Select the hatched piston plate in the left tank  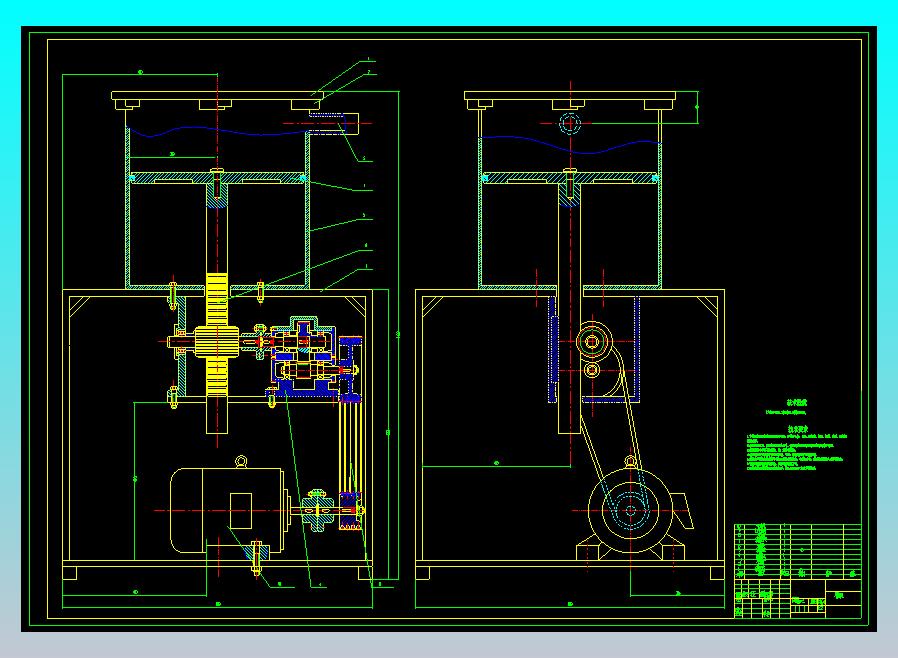pos(217,178)
